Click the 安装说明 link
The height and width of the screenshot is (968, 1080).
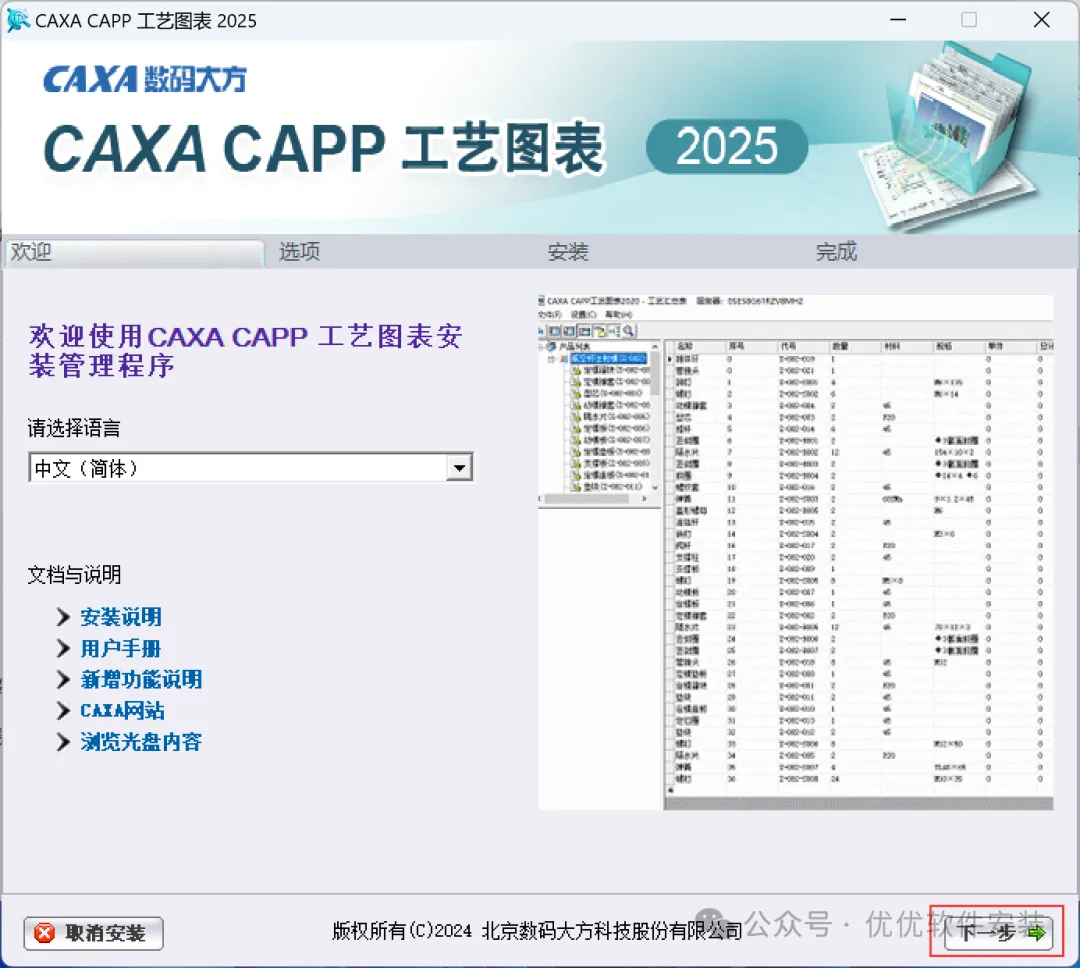click(121, 617)
